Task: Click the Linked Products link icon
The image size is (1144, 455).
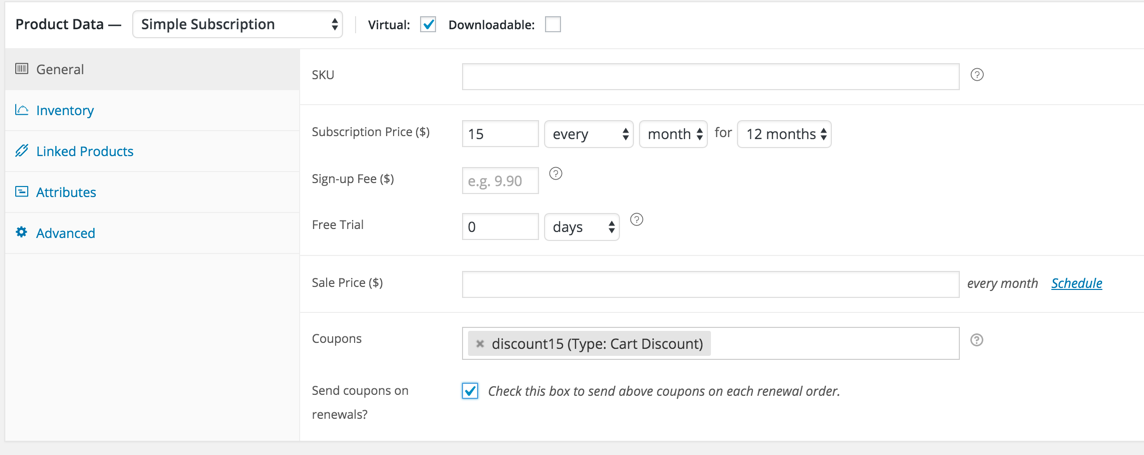Action: (22, 151)
